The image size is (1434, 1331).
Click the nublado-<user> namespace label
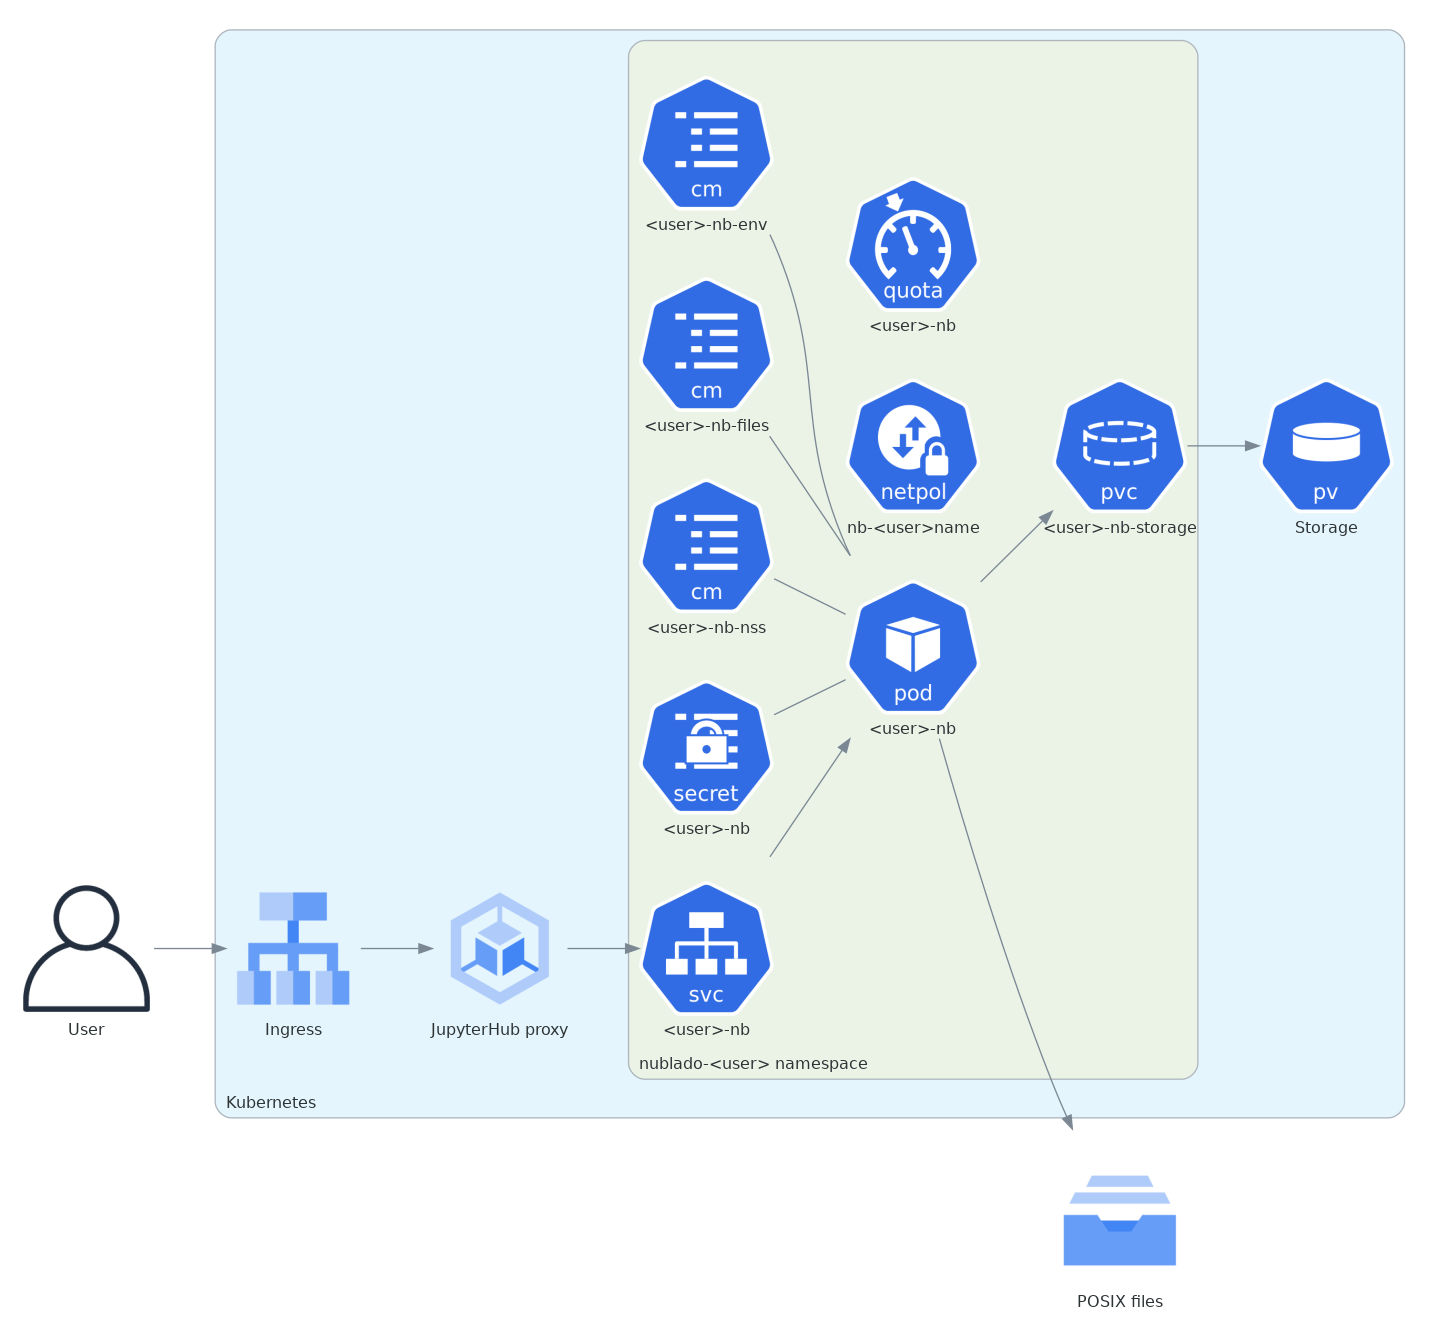[753, 1063]
